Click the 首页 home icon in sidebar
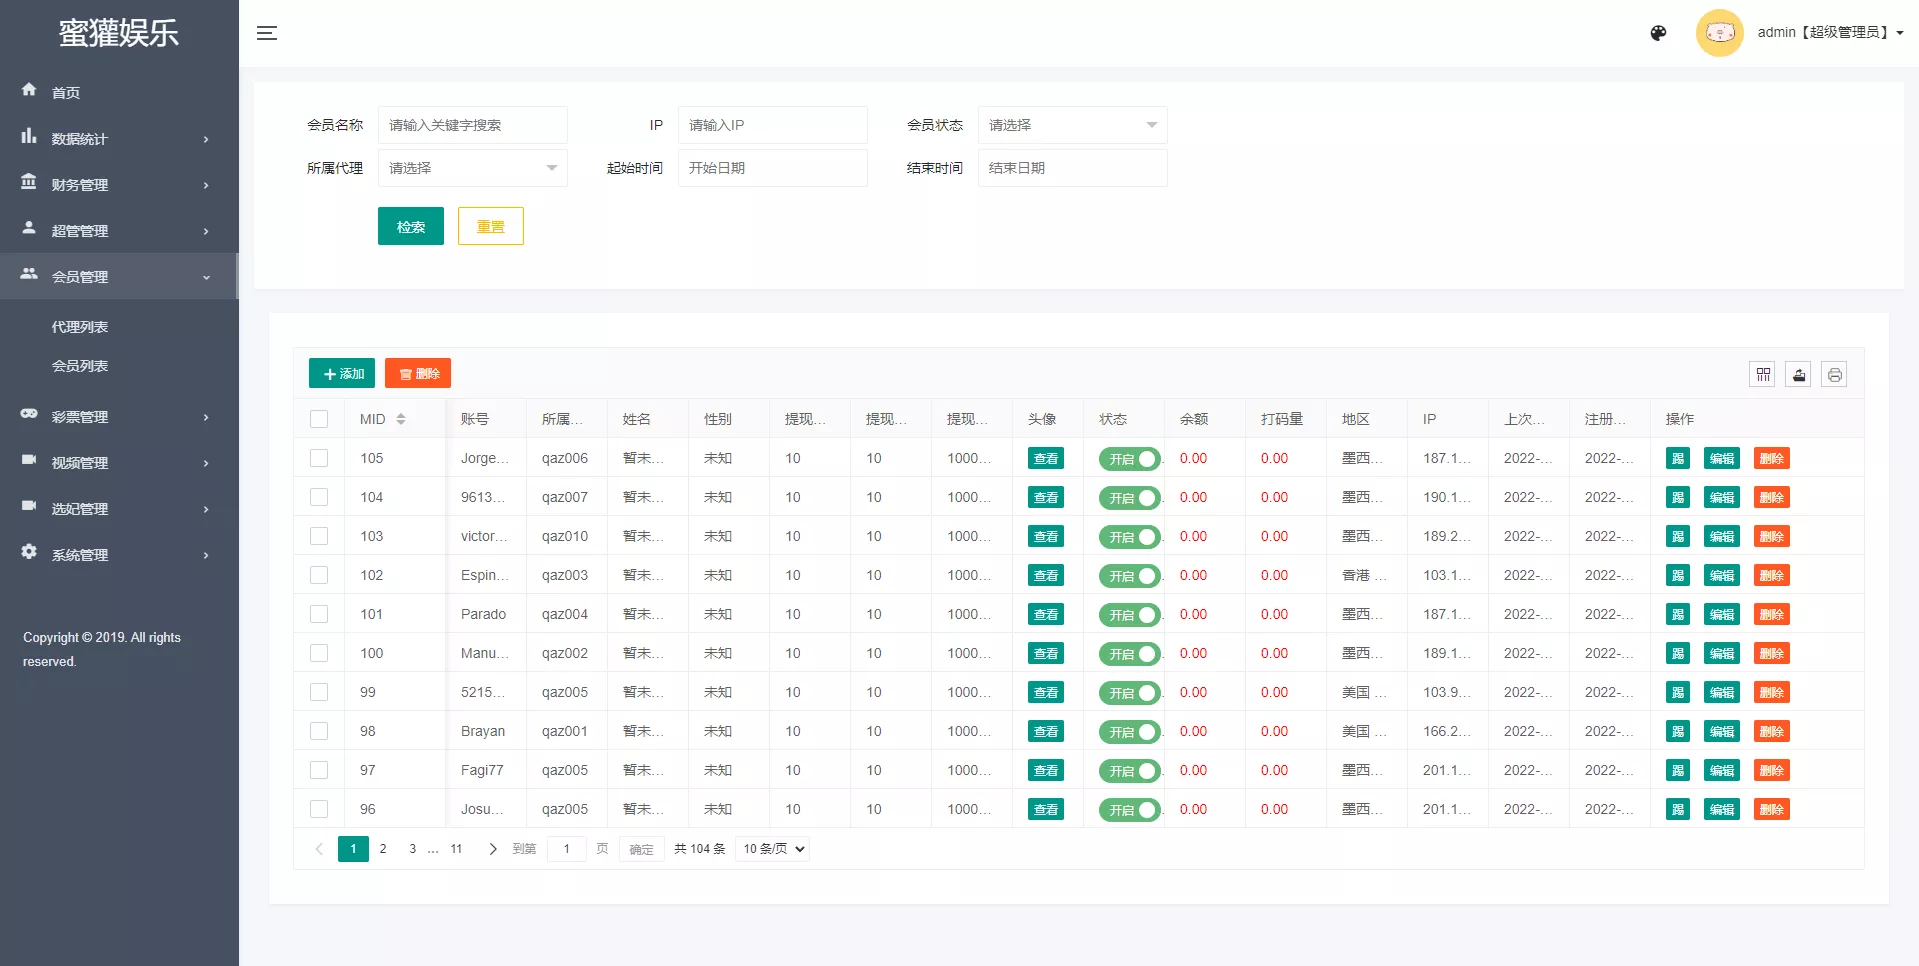 pos(29,91)
